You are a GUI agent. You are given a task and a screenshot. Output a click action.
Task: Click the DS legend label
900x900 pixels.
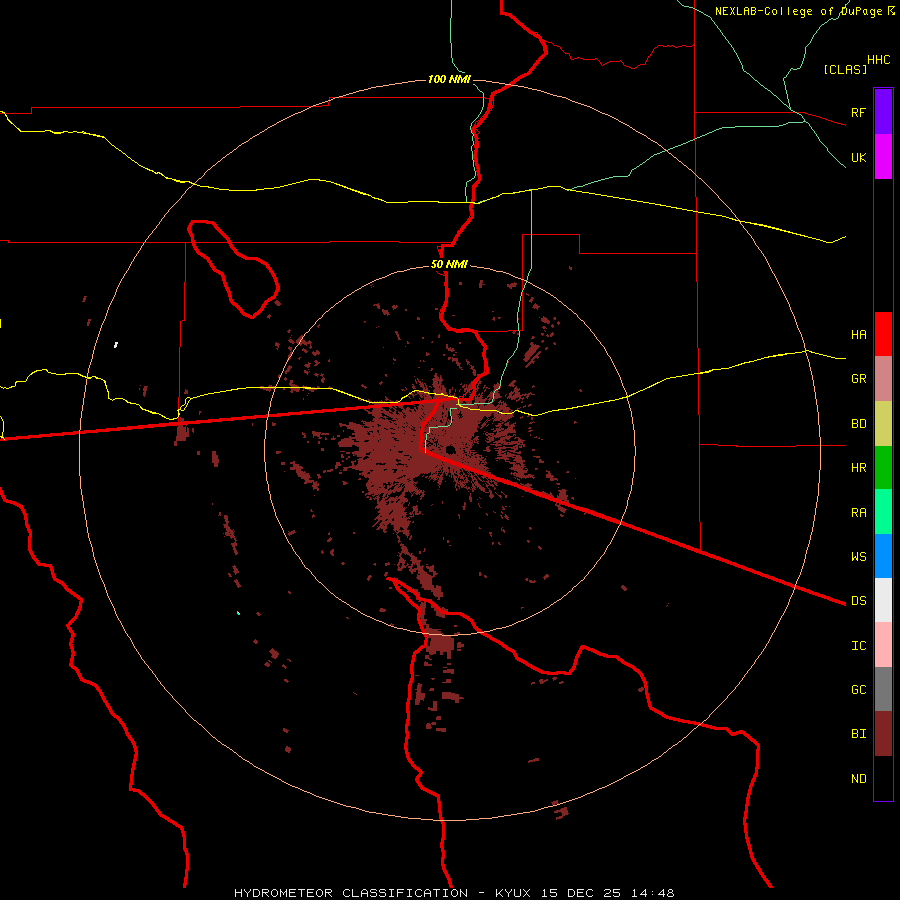coord(858,601)
